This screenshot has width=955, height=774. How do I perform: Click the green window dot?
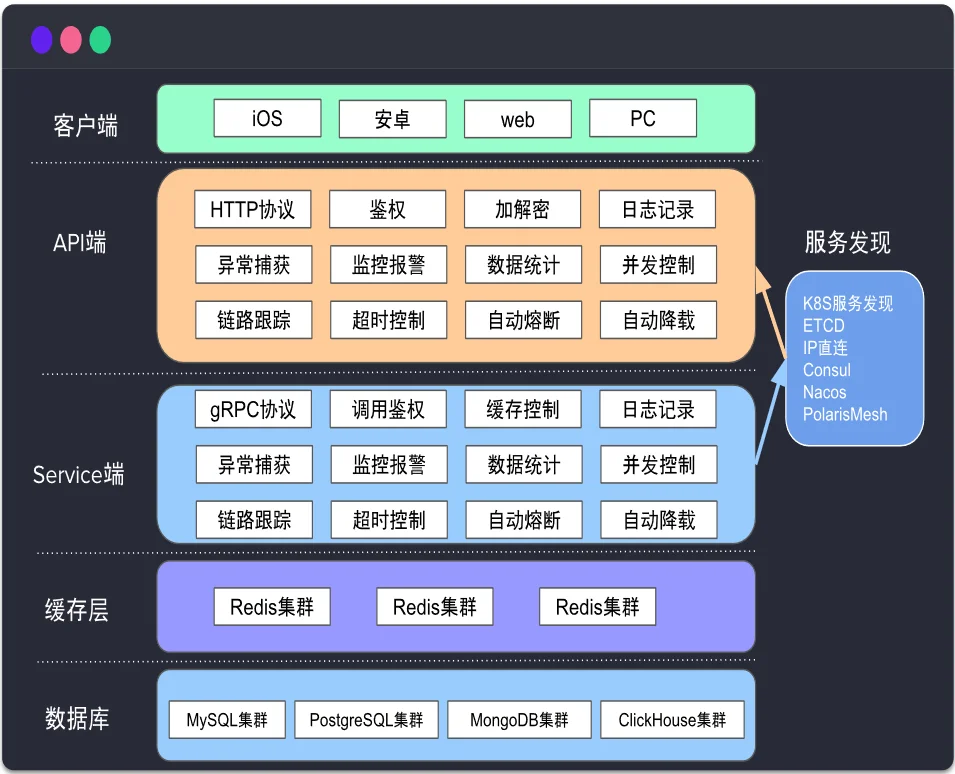click(100, 40)
